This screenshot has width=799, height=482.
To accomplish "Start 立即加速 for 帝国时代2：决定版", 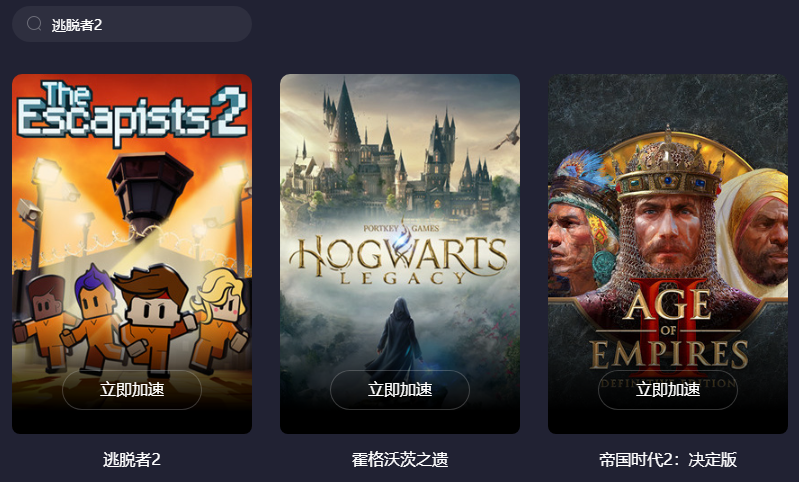I will tap(668, 390).
